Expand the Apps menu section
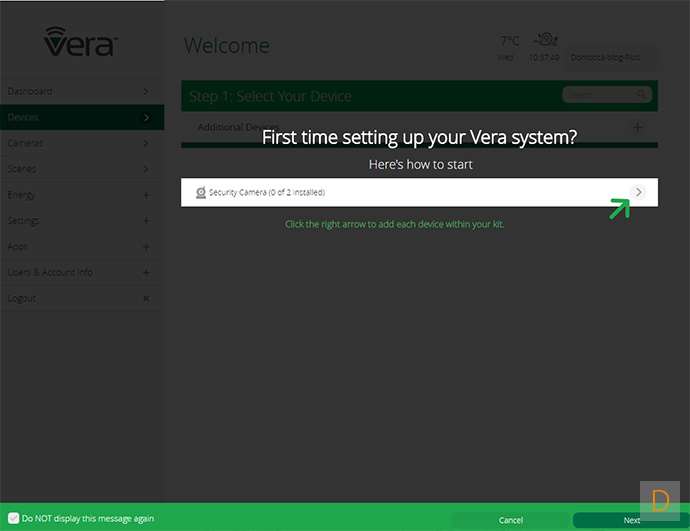This screenshot has height=531, width=690. coord(146,247)
